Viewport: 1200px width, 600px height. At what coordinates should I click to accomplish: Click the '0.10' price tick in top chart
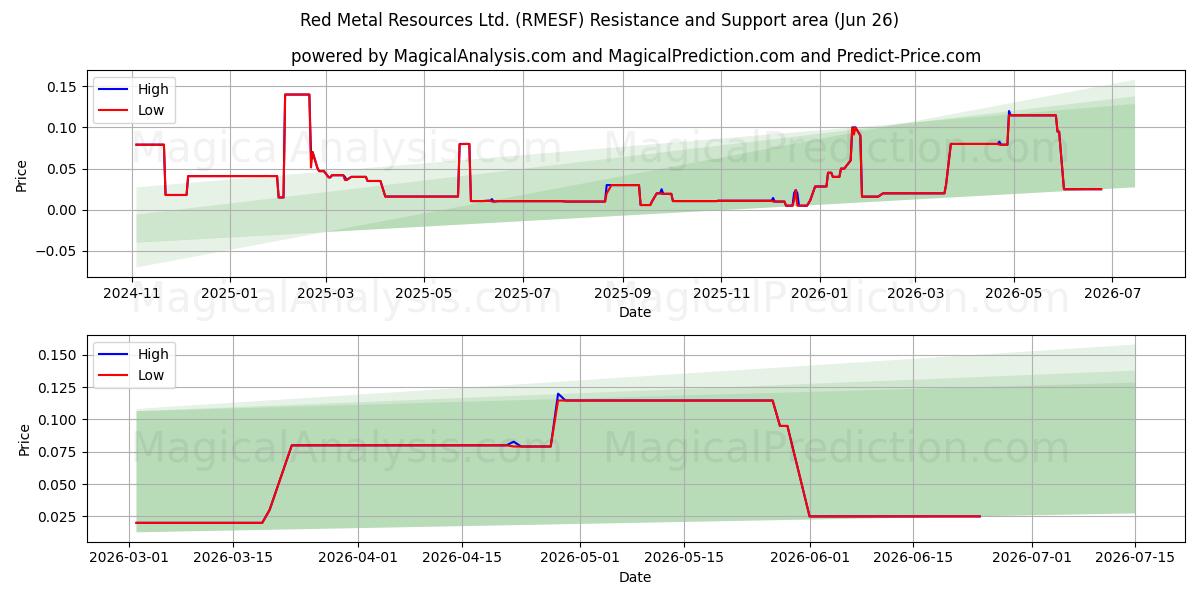pyautogui.click(x=64, y=128)
